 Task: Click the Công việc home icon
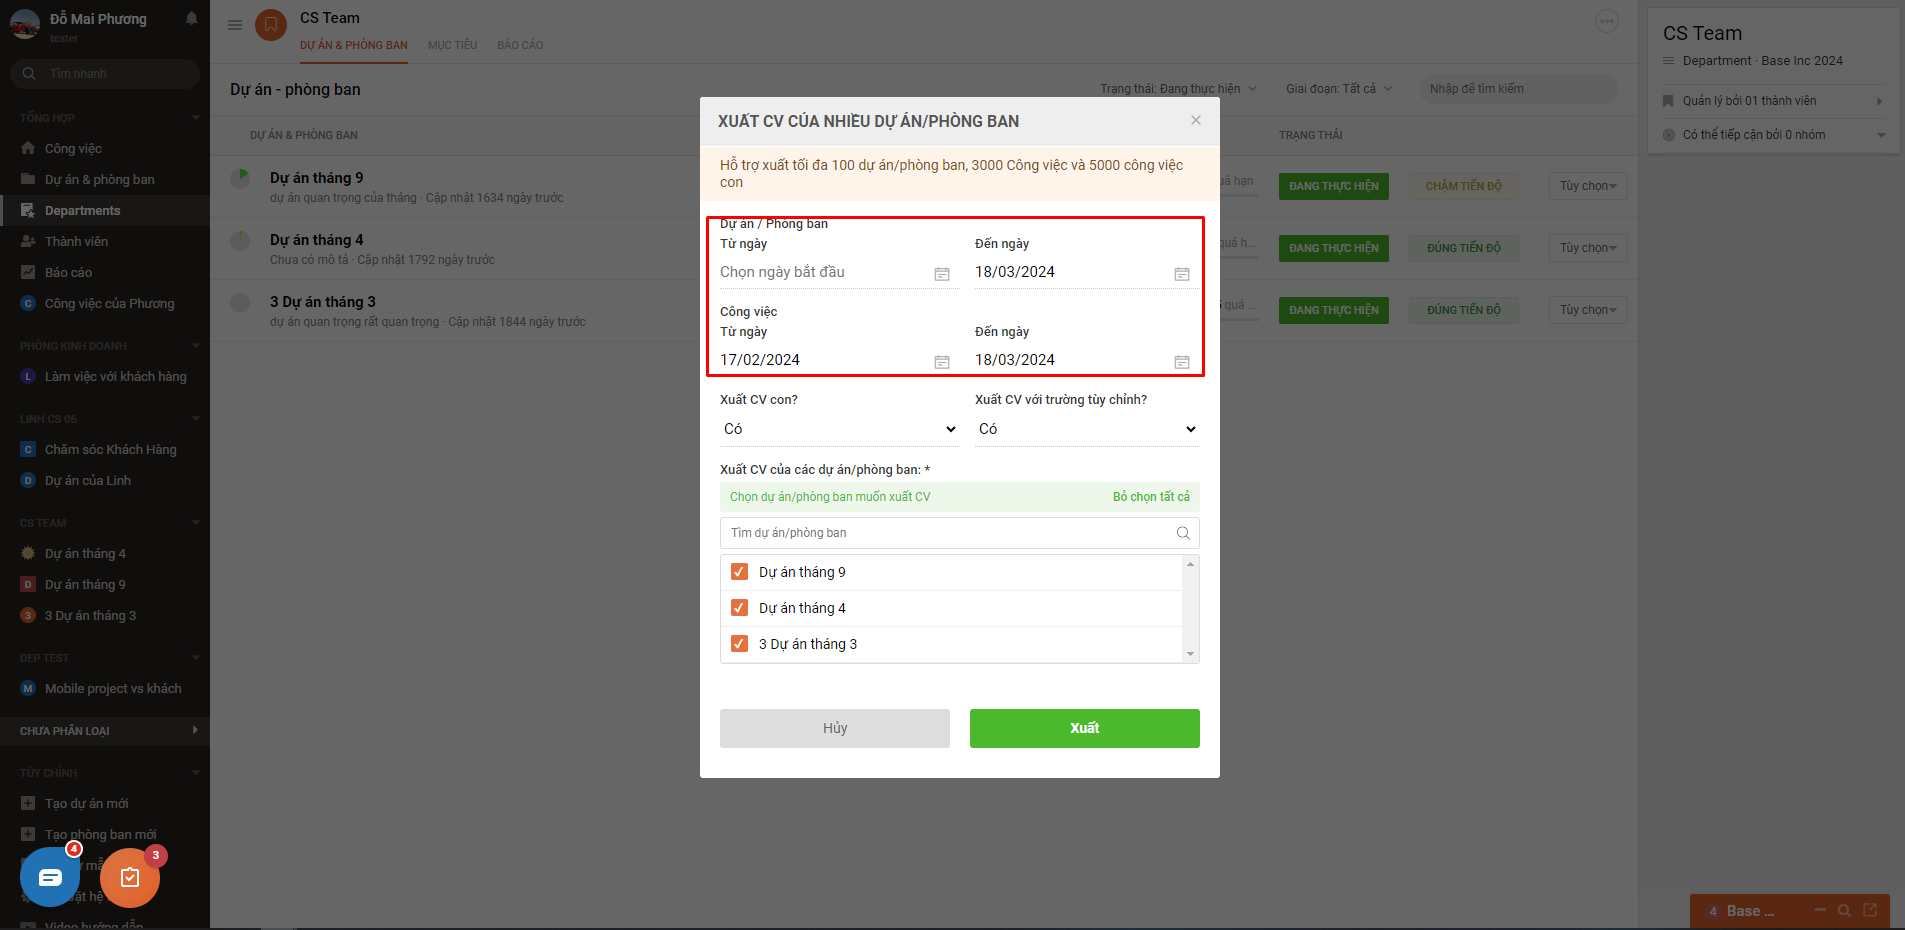[28, 148]
